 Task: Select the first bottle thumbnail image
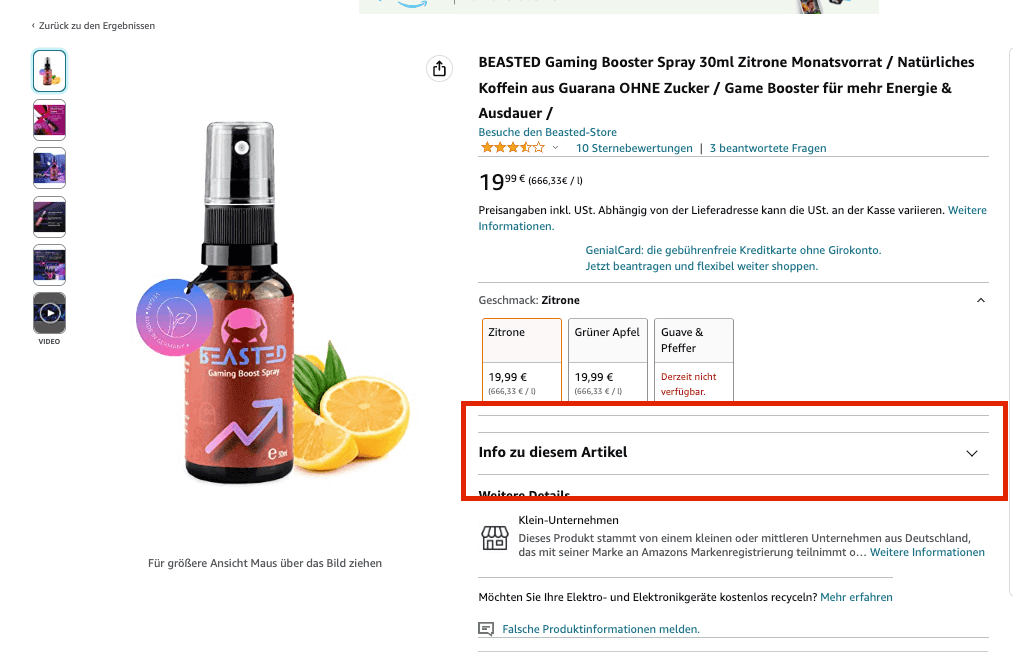(x=49, y=71)
